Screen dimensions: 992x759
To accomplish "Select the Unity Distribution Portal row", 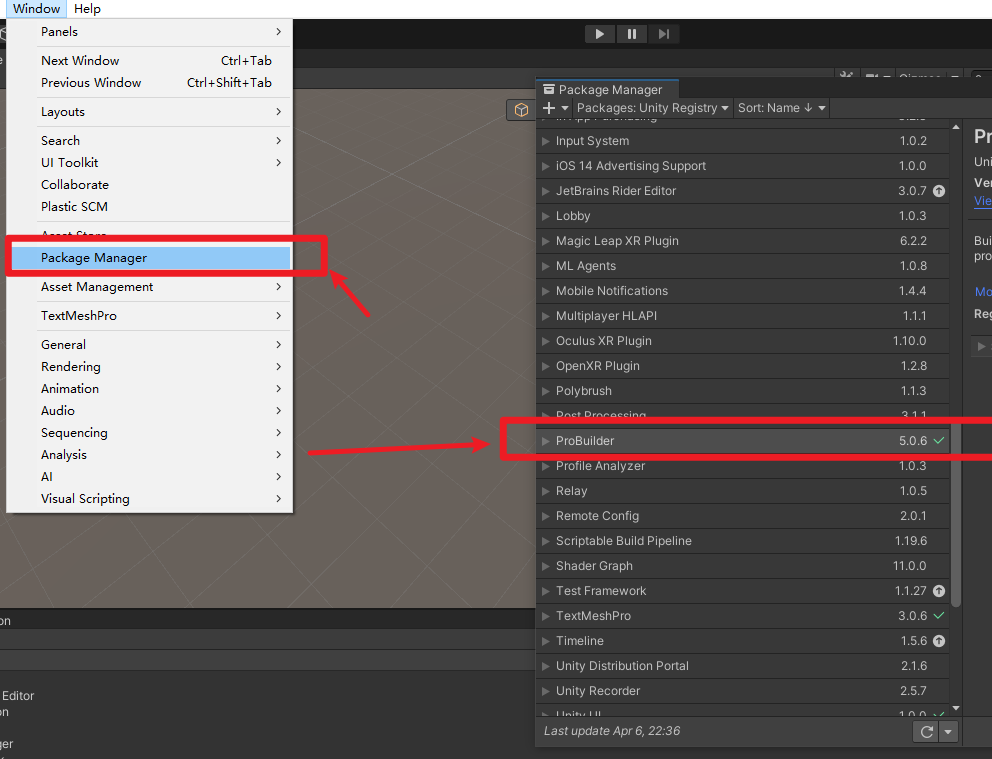I will (742, 666).
